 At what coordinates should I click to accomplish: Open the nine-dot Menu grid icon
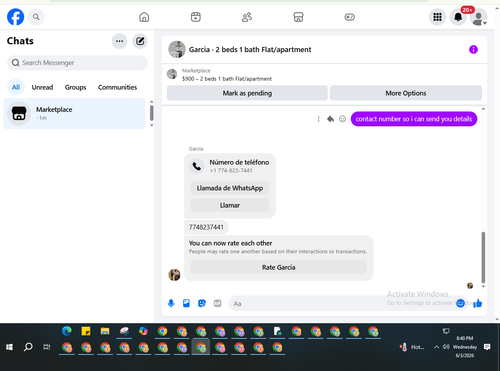pyautogui.click(x=437, y=17)
